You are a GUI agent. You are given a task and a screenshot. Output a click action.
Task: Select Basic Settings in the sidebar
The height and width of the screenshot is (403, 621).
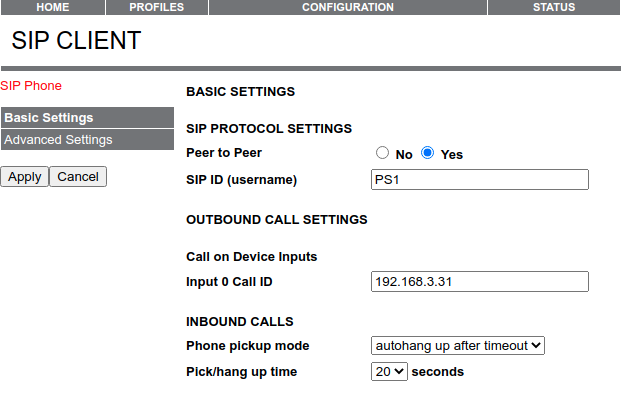87,118
